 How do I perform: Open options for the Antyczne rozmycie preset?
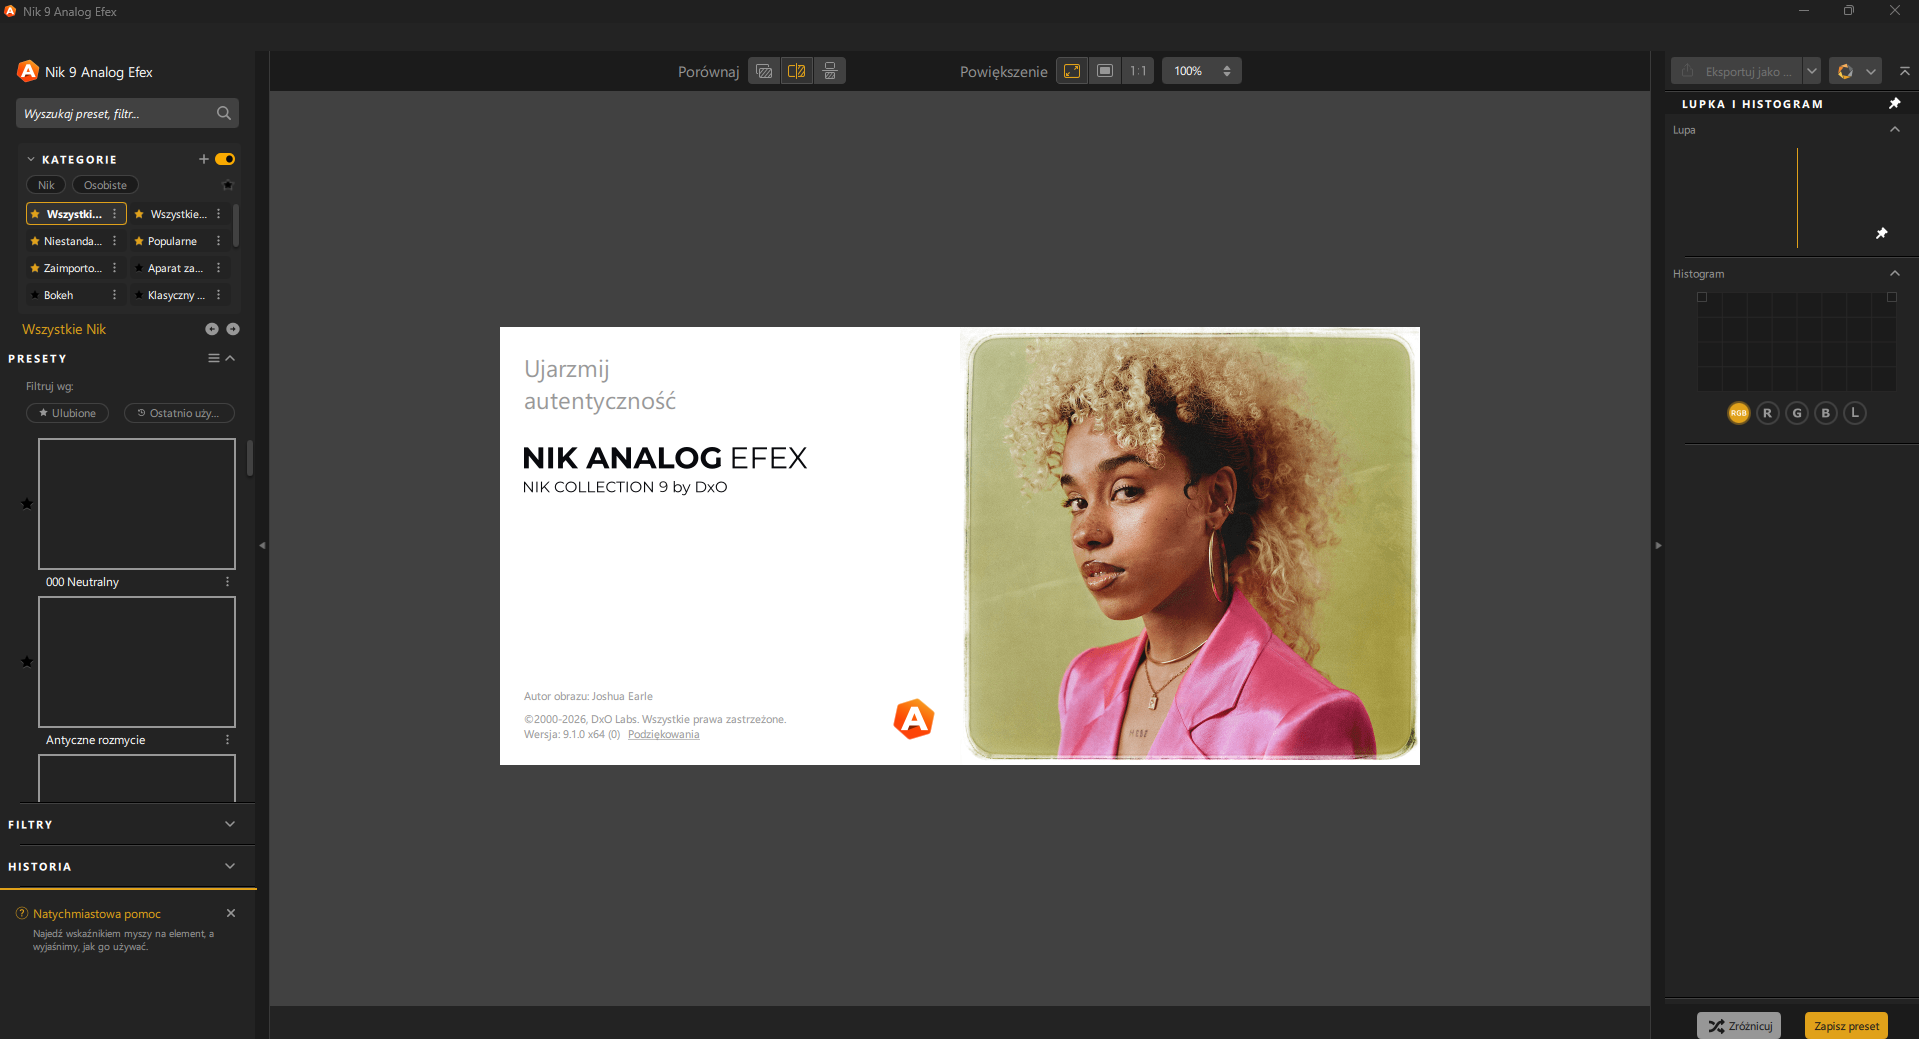(227, 740)
